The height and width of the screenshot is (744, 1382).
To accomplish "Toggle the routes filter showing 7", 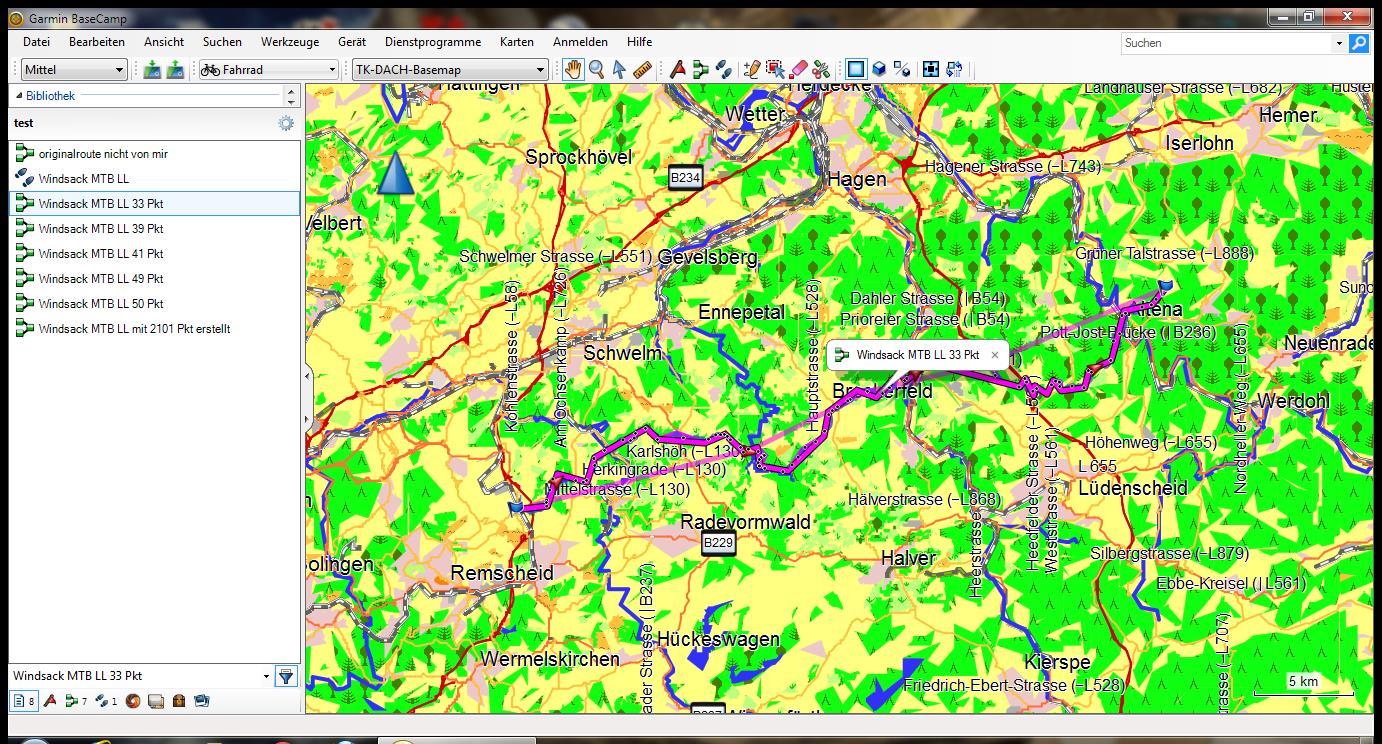I will click(x=76, y=701).
